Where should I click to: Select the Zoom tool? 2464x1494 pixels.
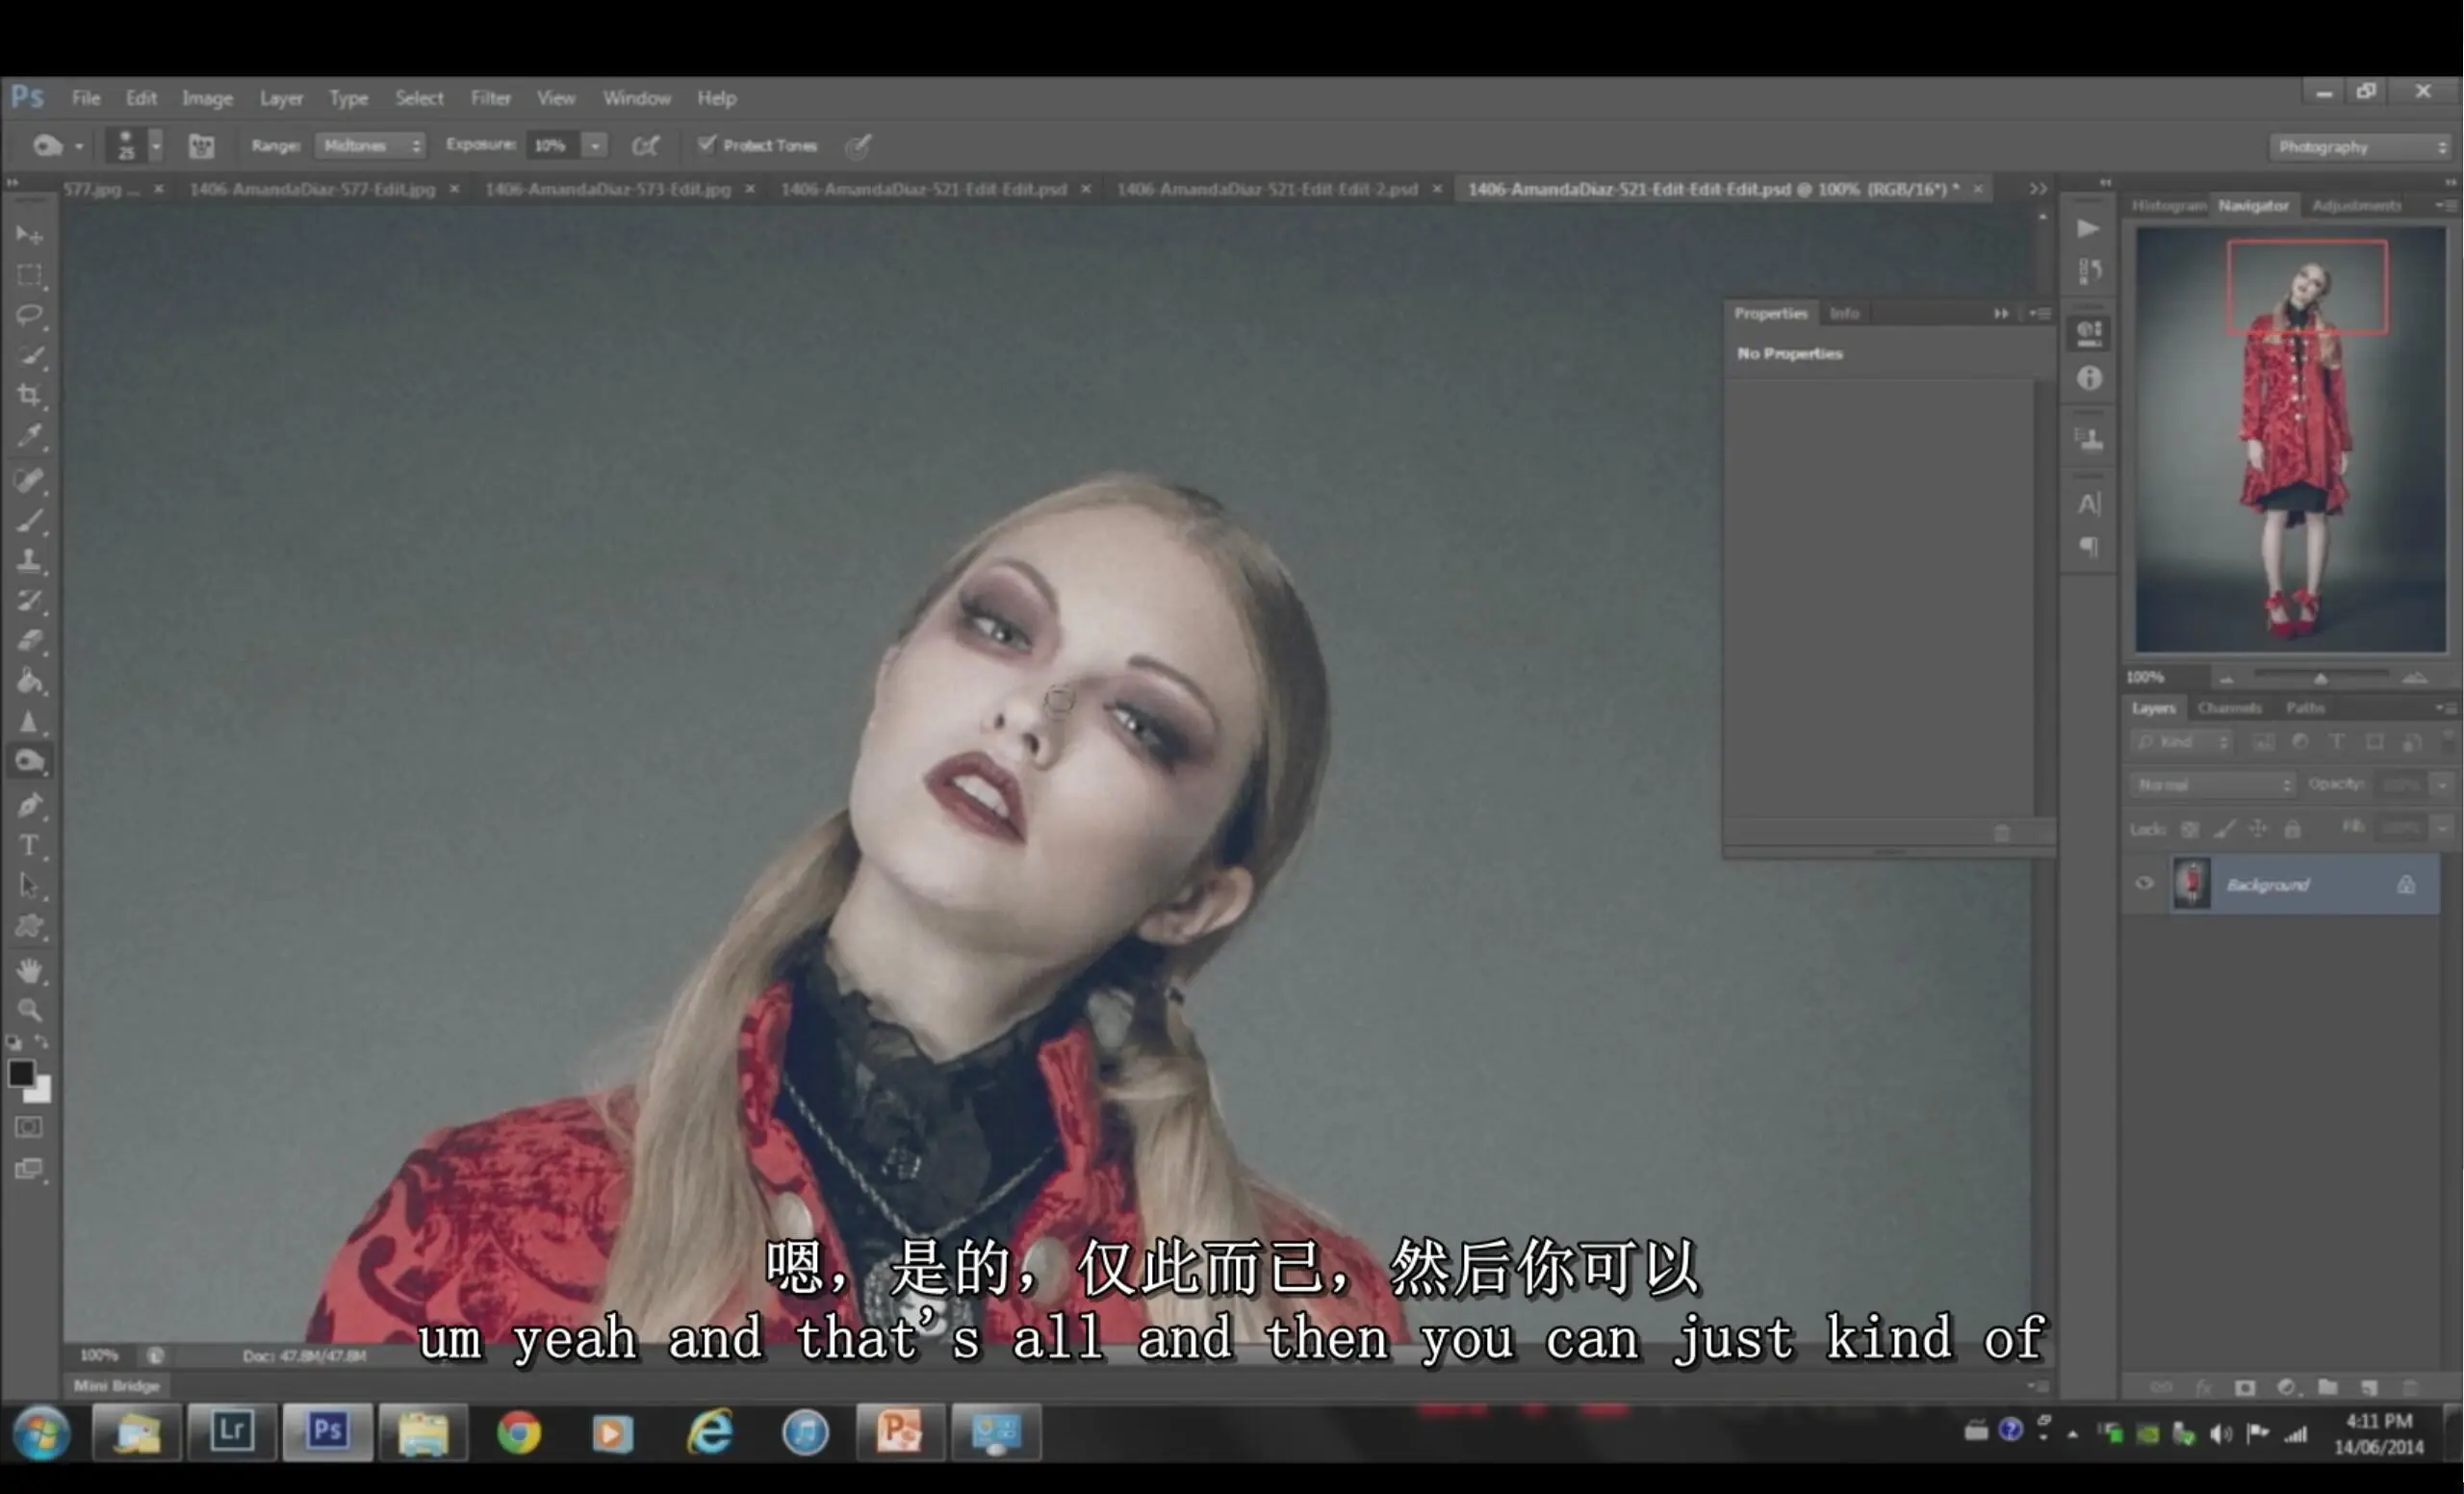pos(29,1010)
